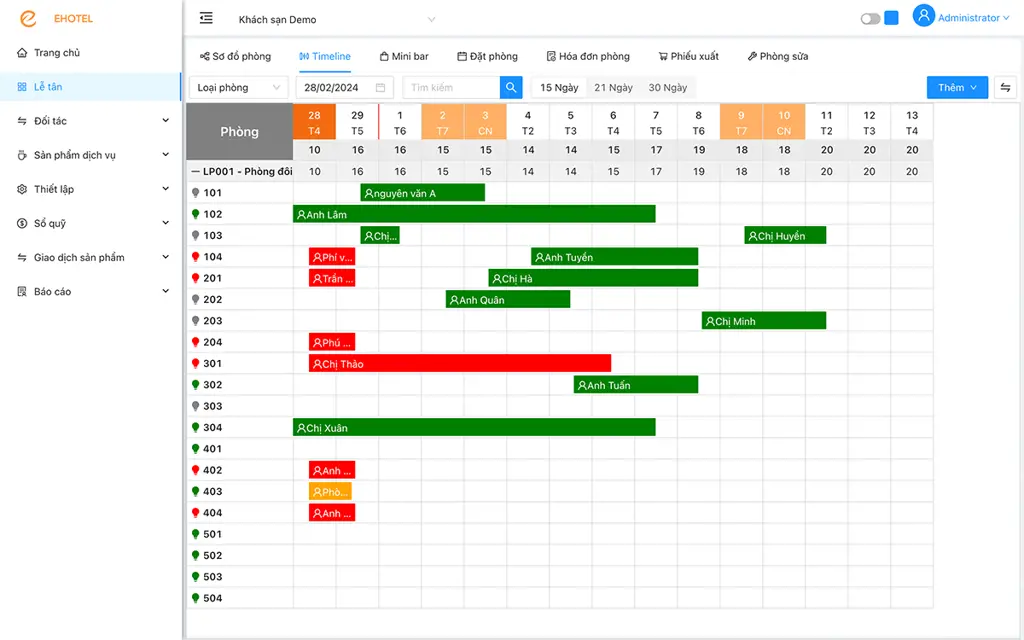Click the green pin icon of room 504
This screenshot has width=1024, height=640.
pos(195,598)
